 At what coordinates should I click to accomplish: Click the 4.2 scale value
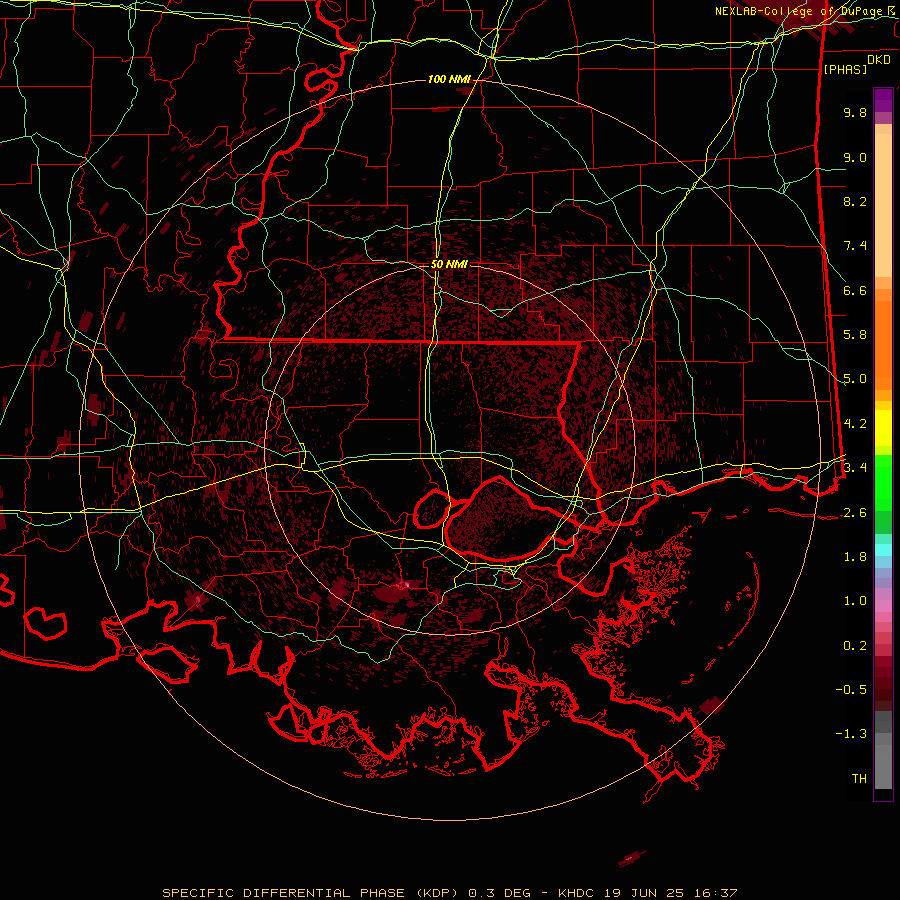(855, 424)
